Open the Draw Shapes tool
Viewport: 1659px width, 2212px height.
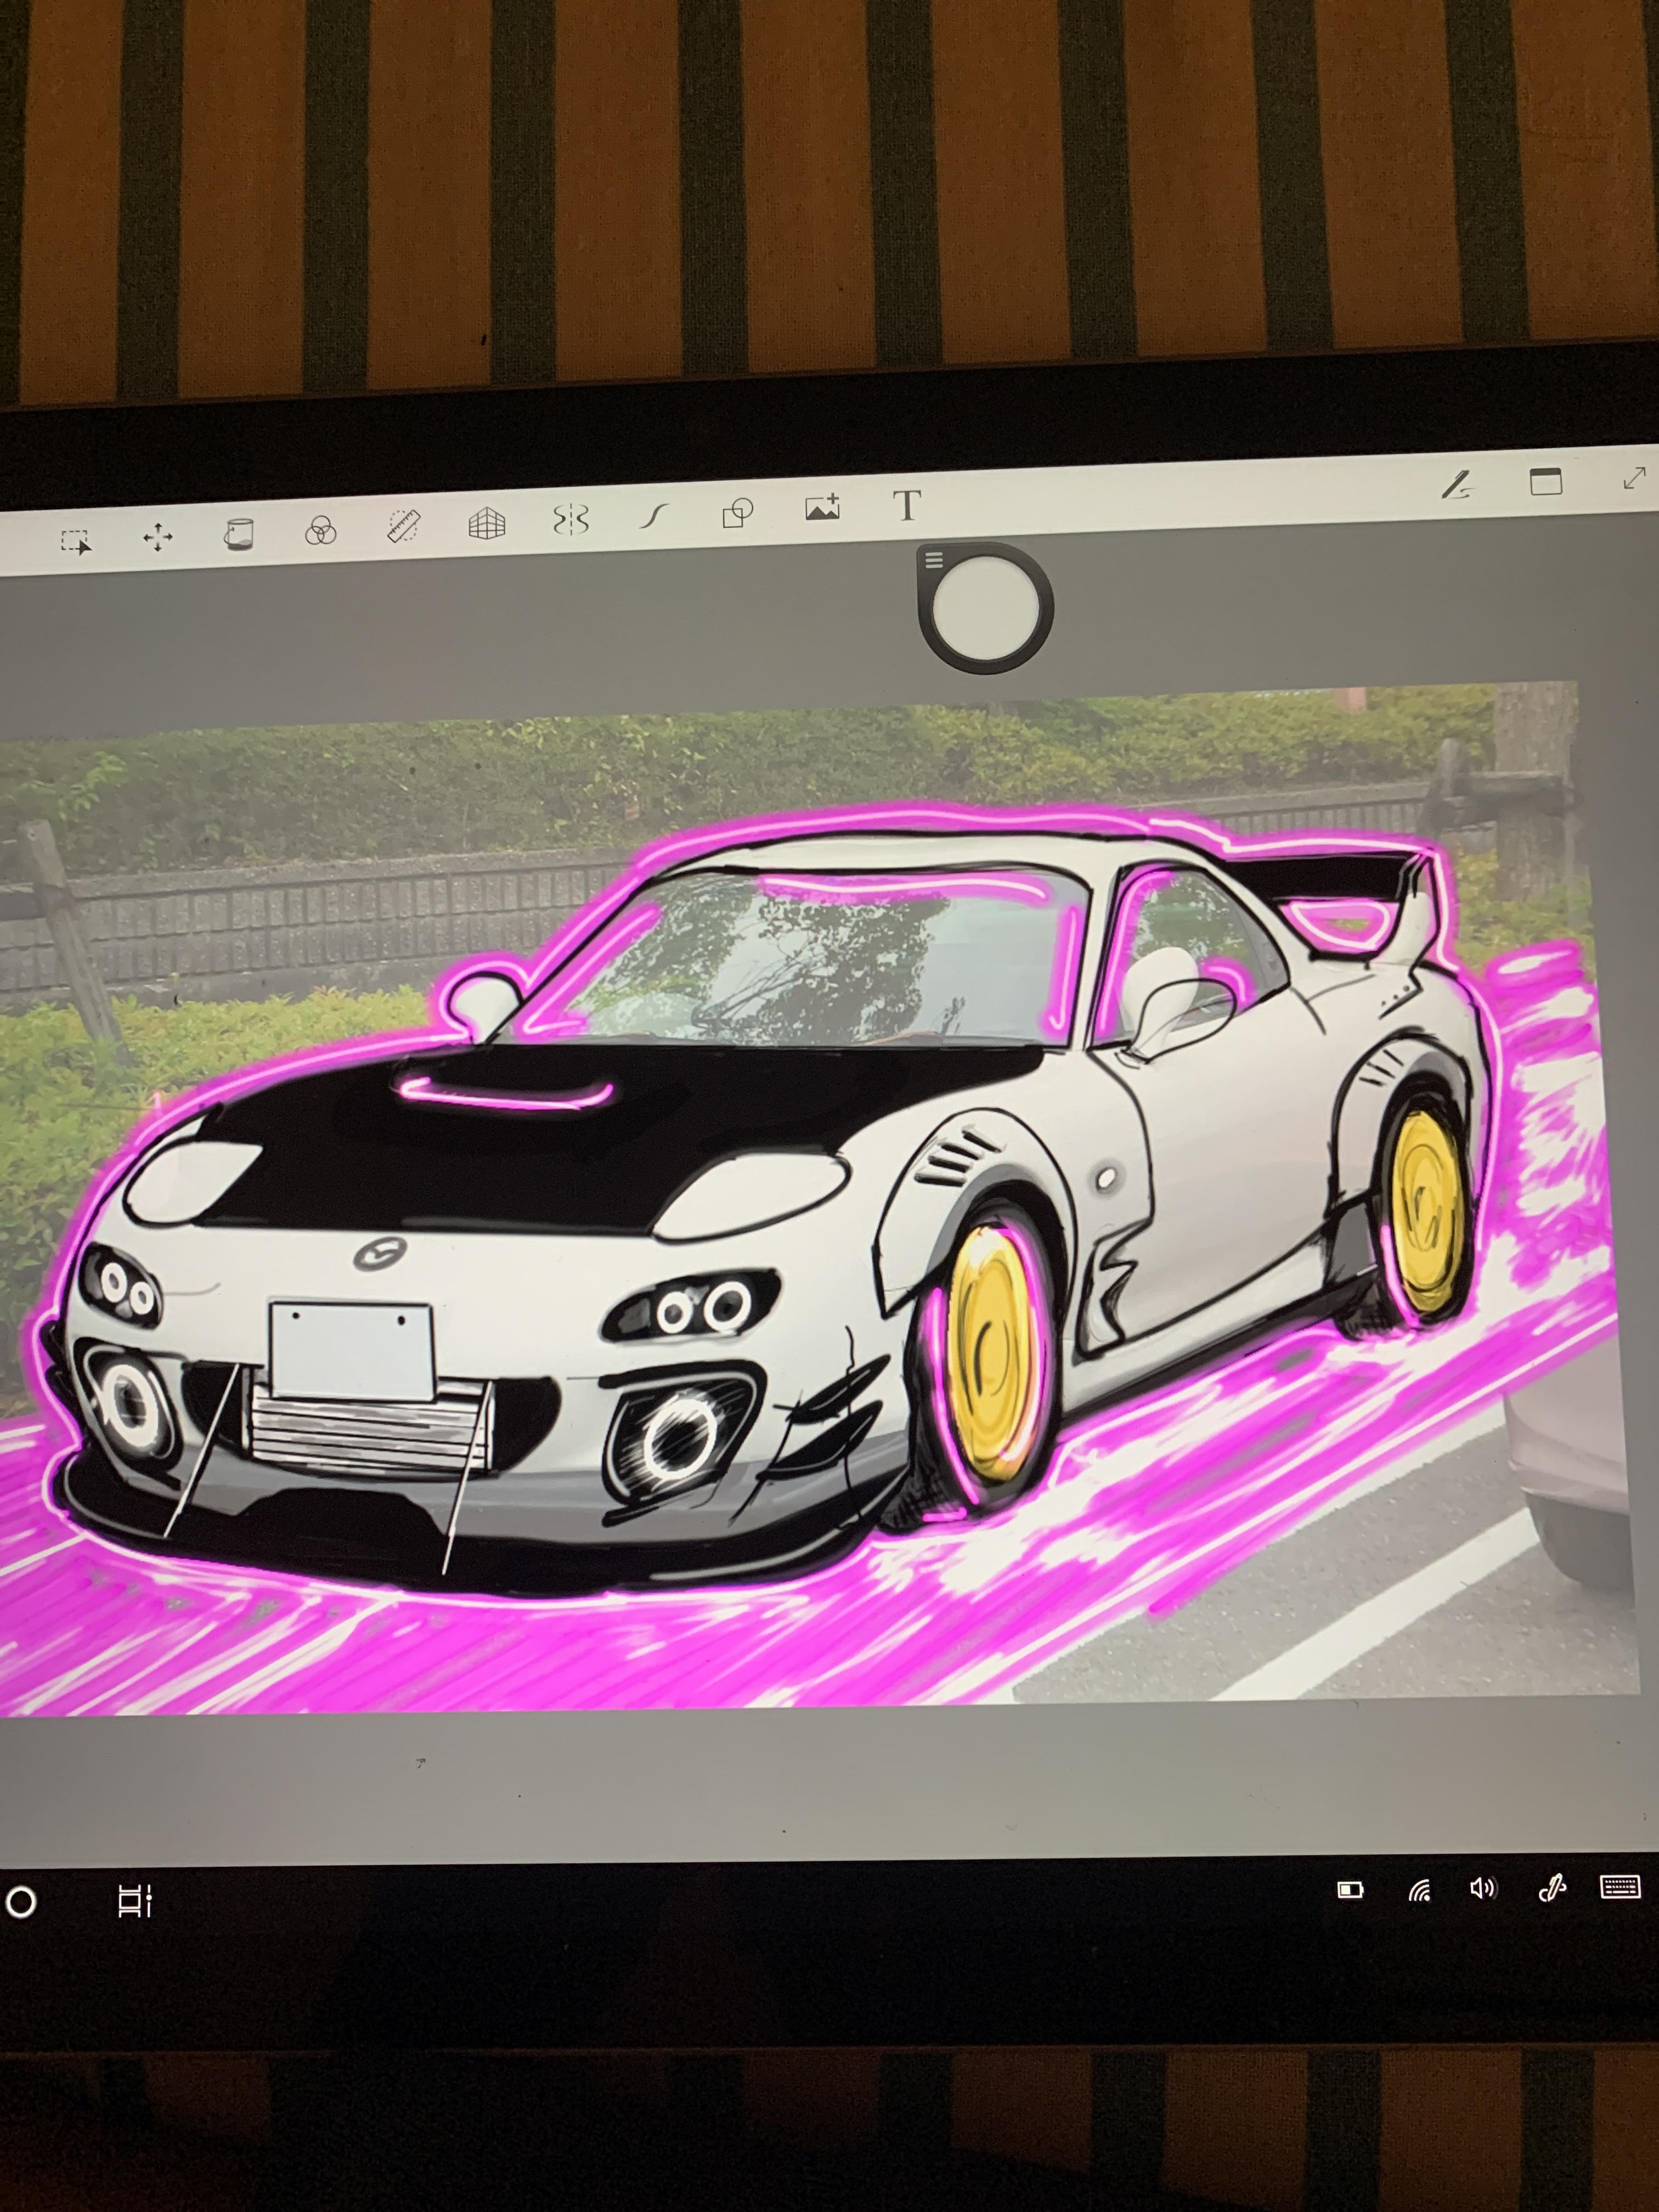pos(737,513)
